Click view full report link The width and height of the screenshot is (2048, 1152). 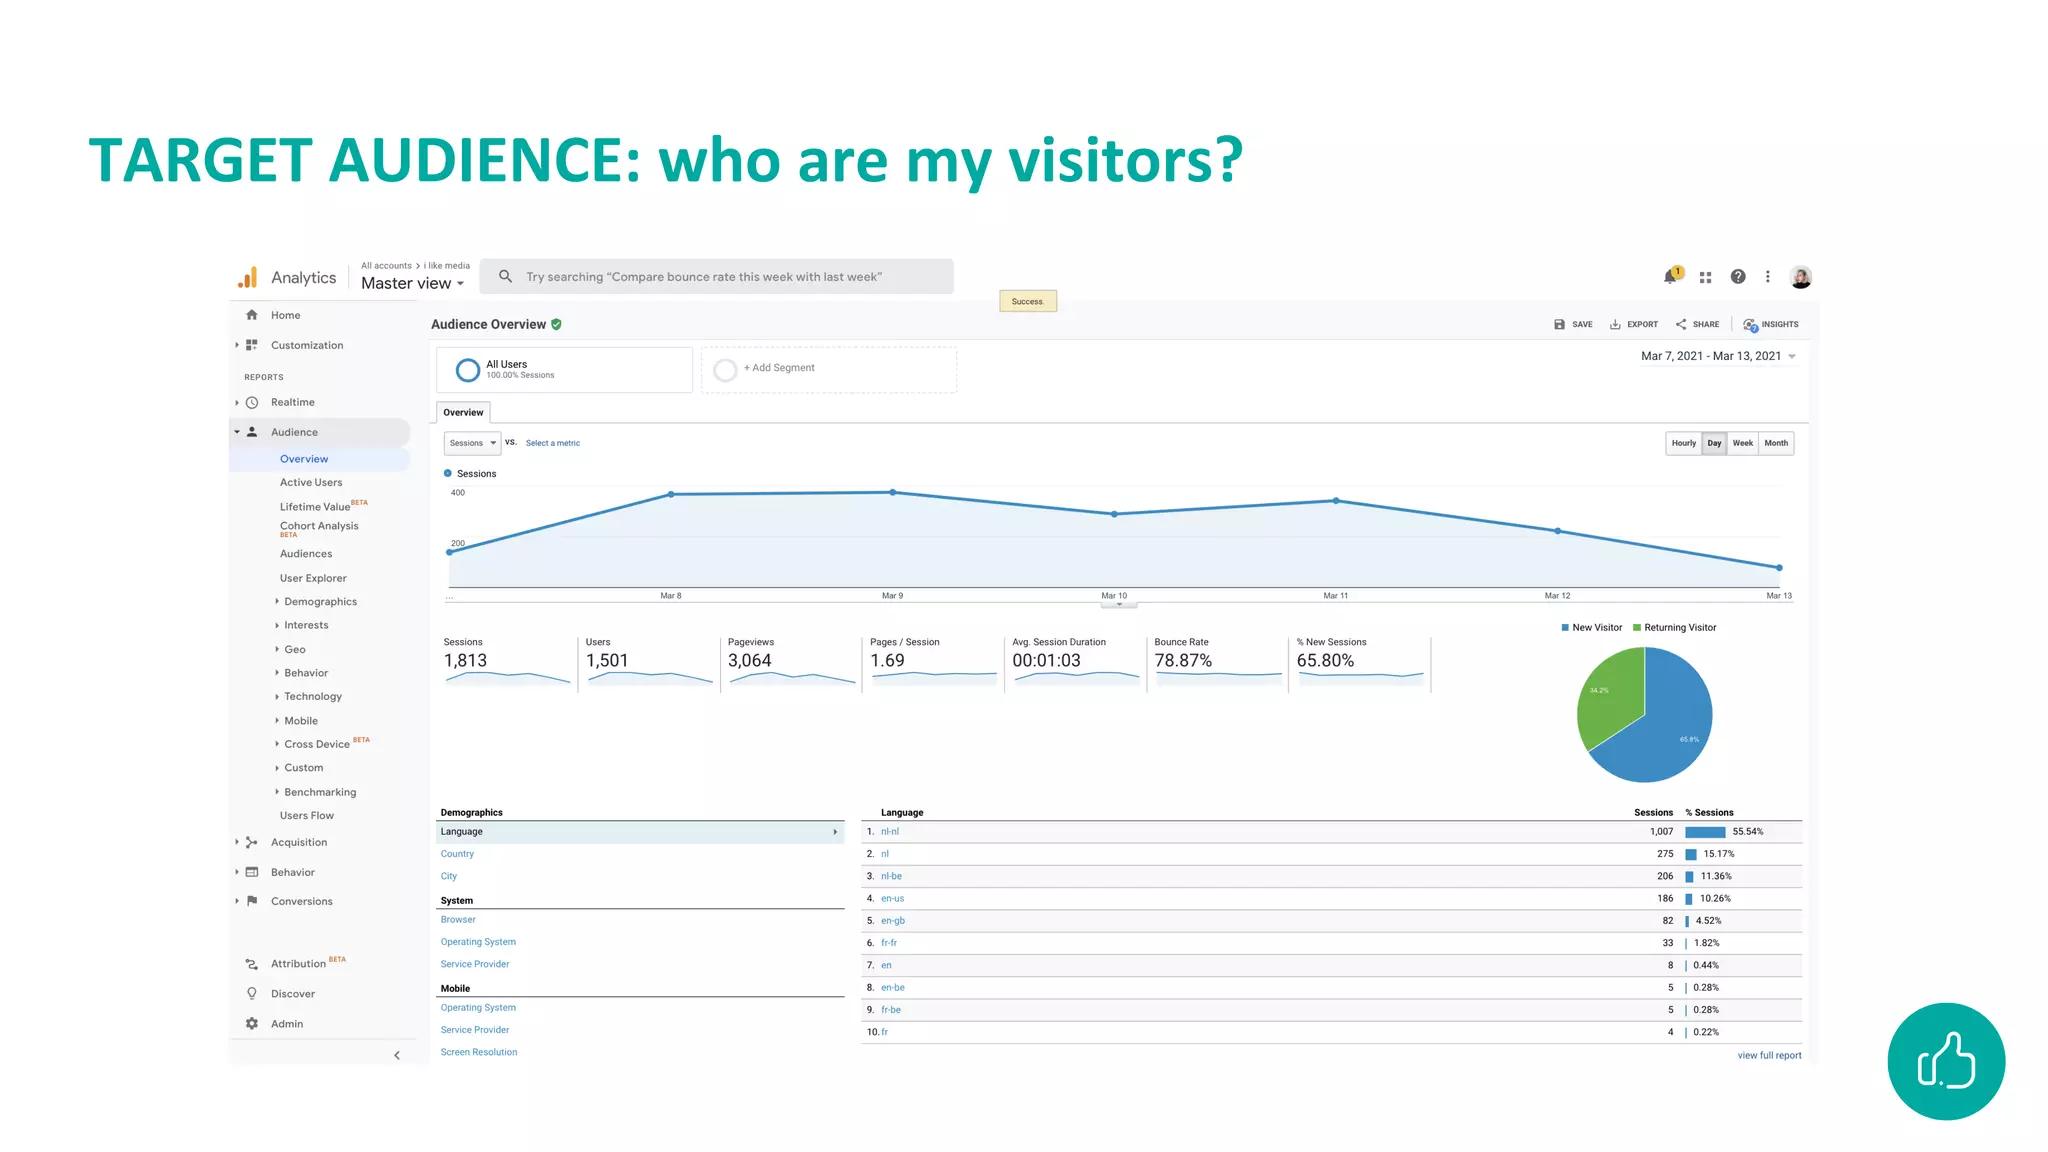pos(1769,1055)
